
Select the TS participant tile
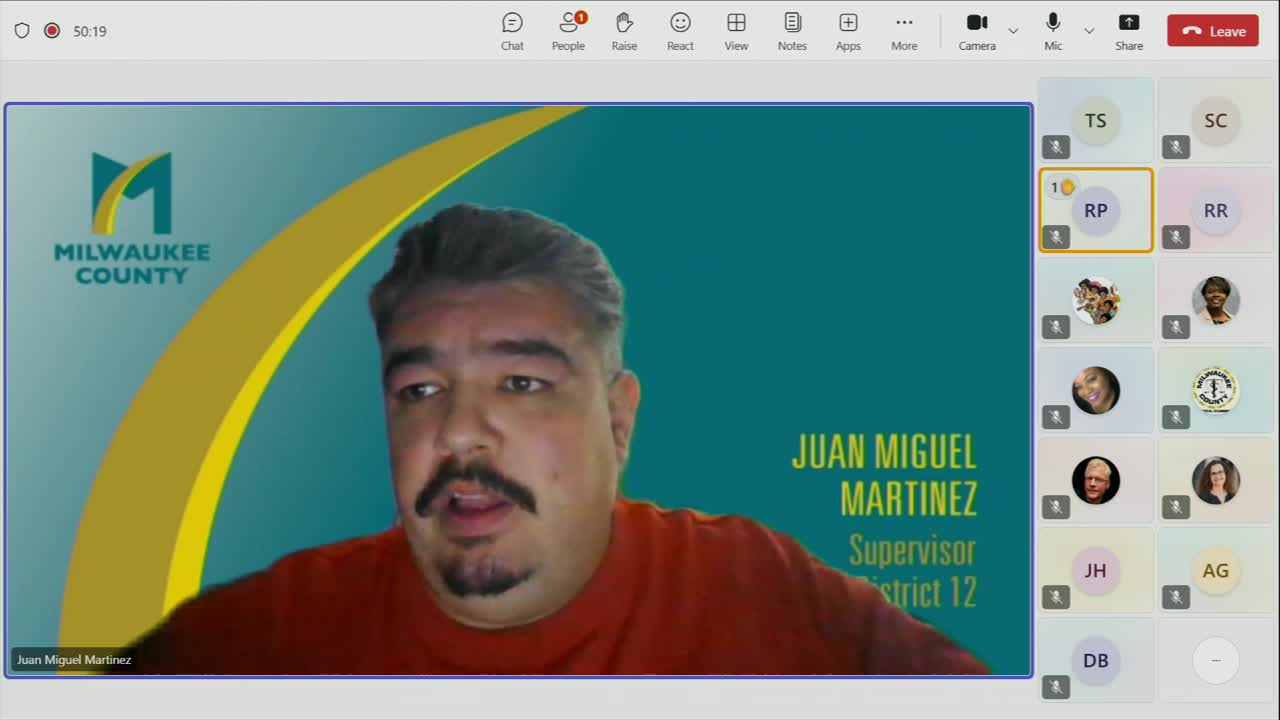[1096, 120]
